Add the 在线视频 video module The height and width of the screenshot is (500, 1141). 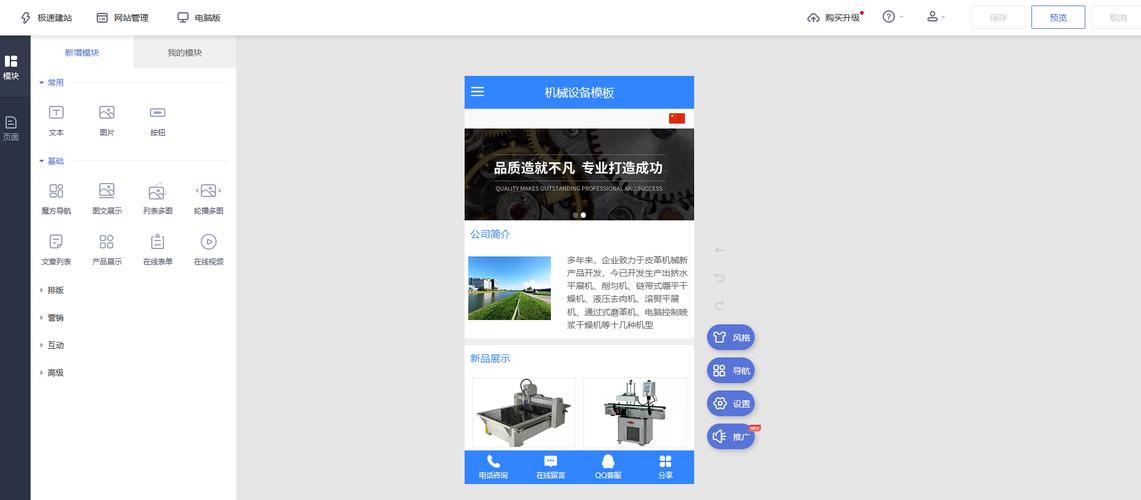pos(209,250)
